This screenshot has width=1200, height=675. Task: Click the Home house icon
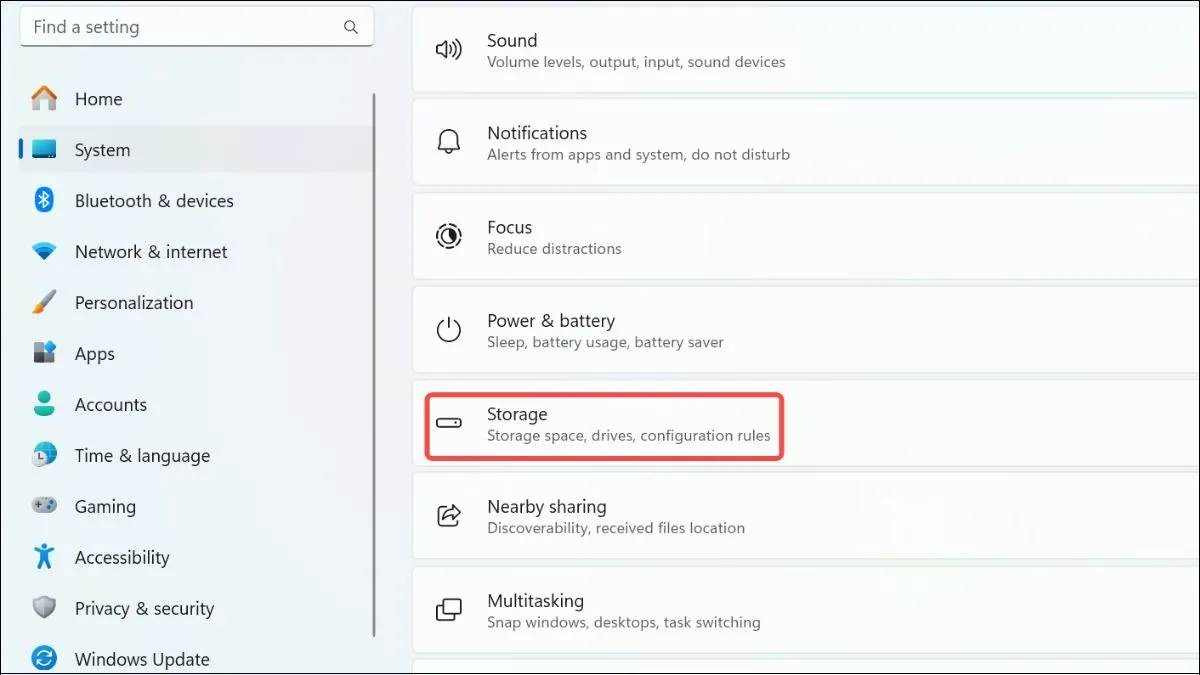[x=44, y=98]
